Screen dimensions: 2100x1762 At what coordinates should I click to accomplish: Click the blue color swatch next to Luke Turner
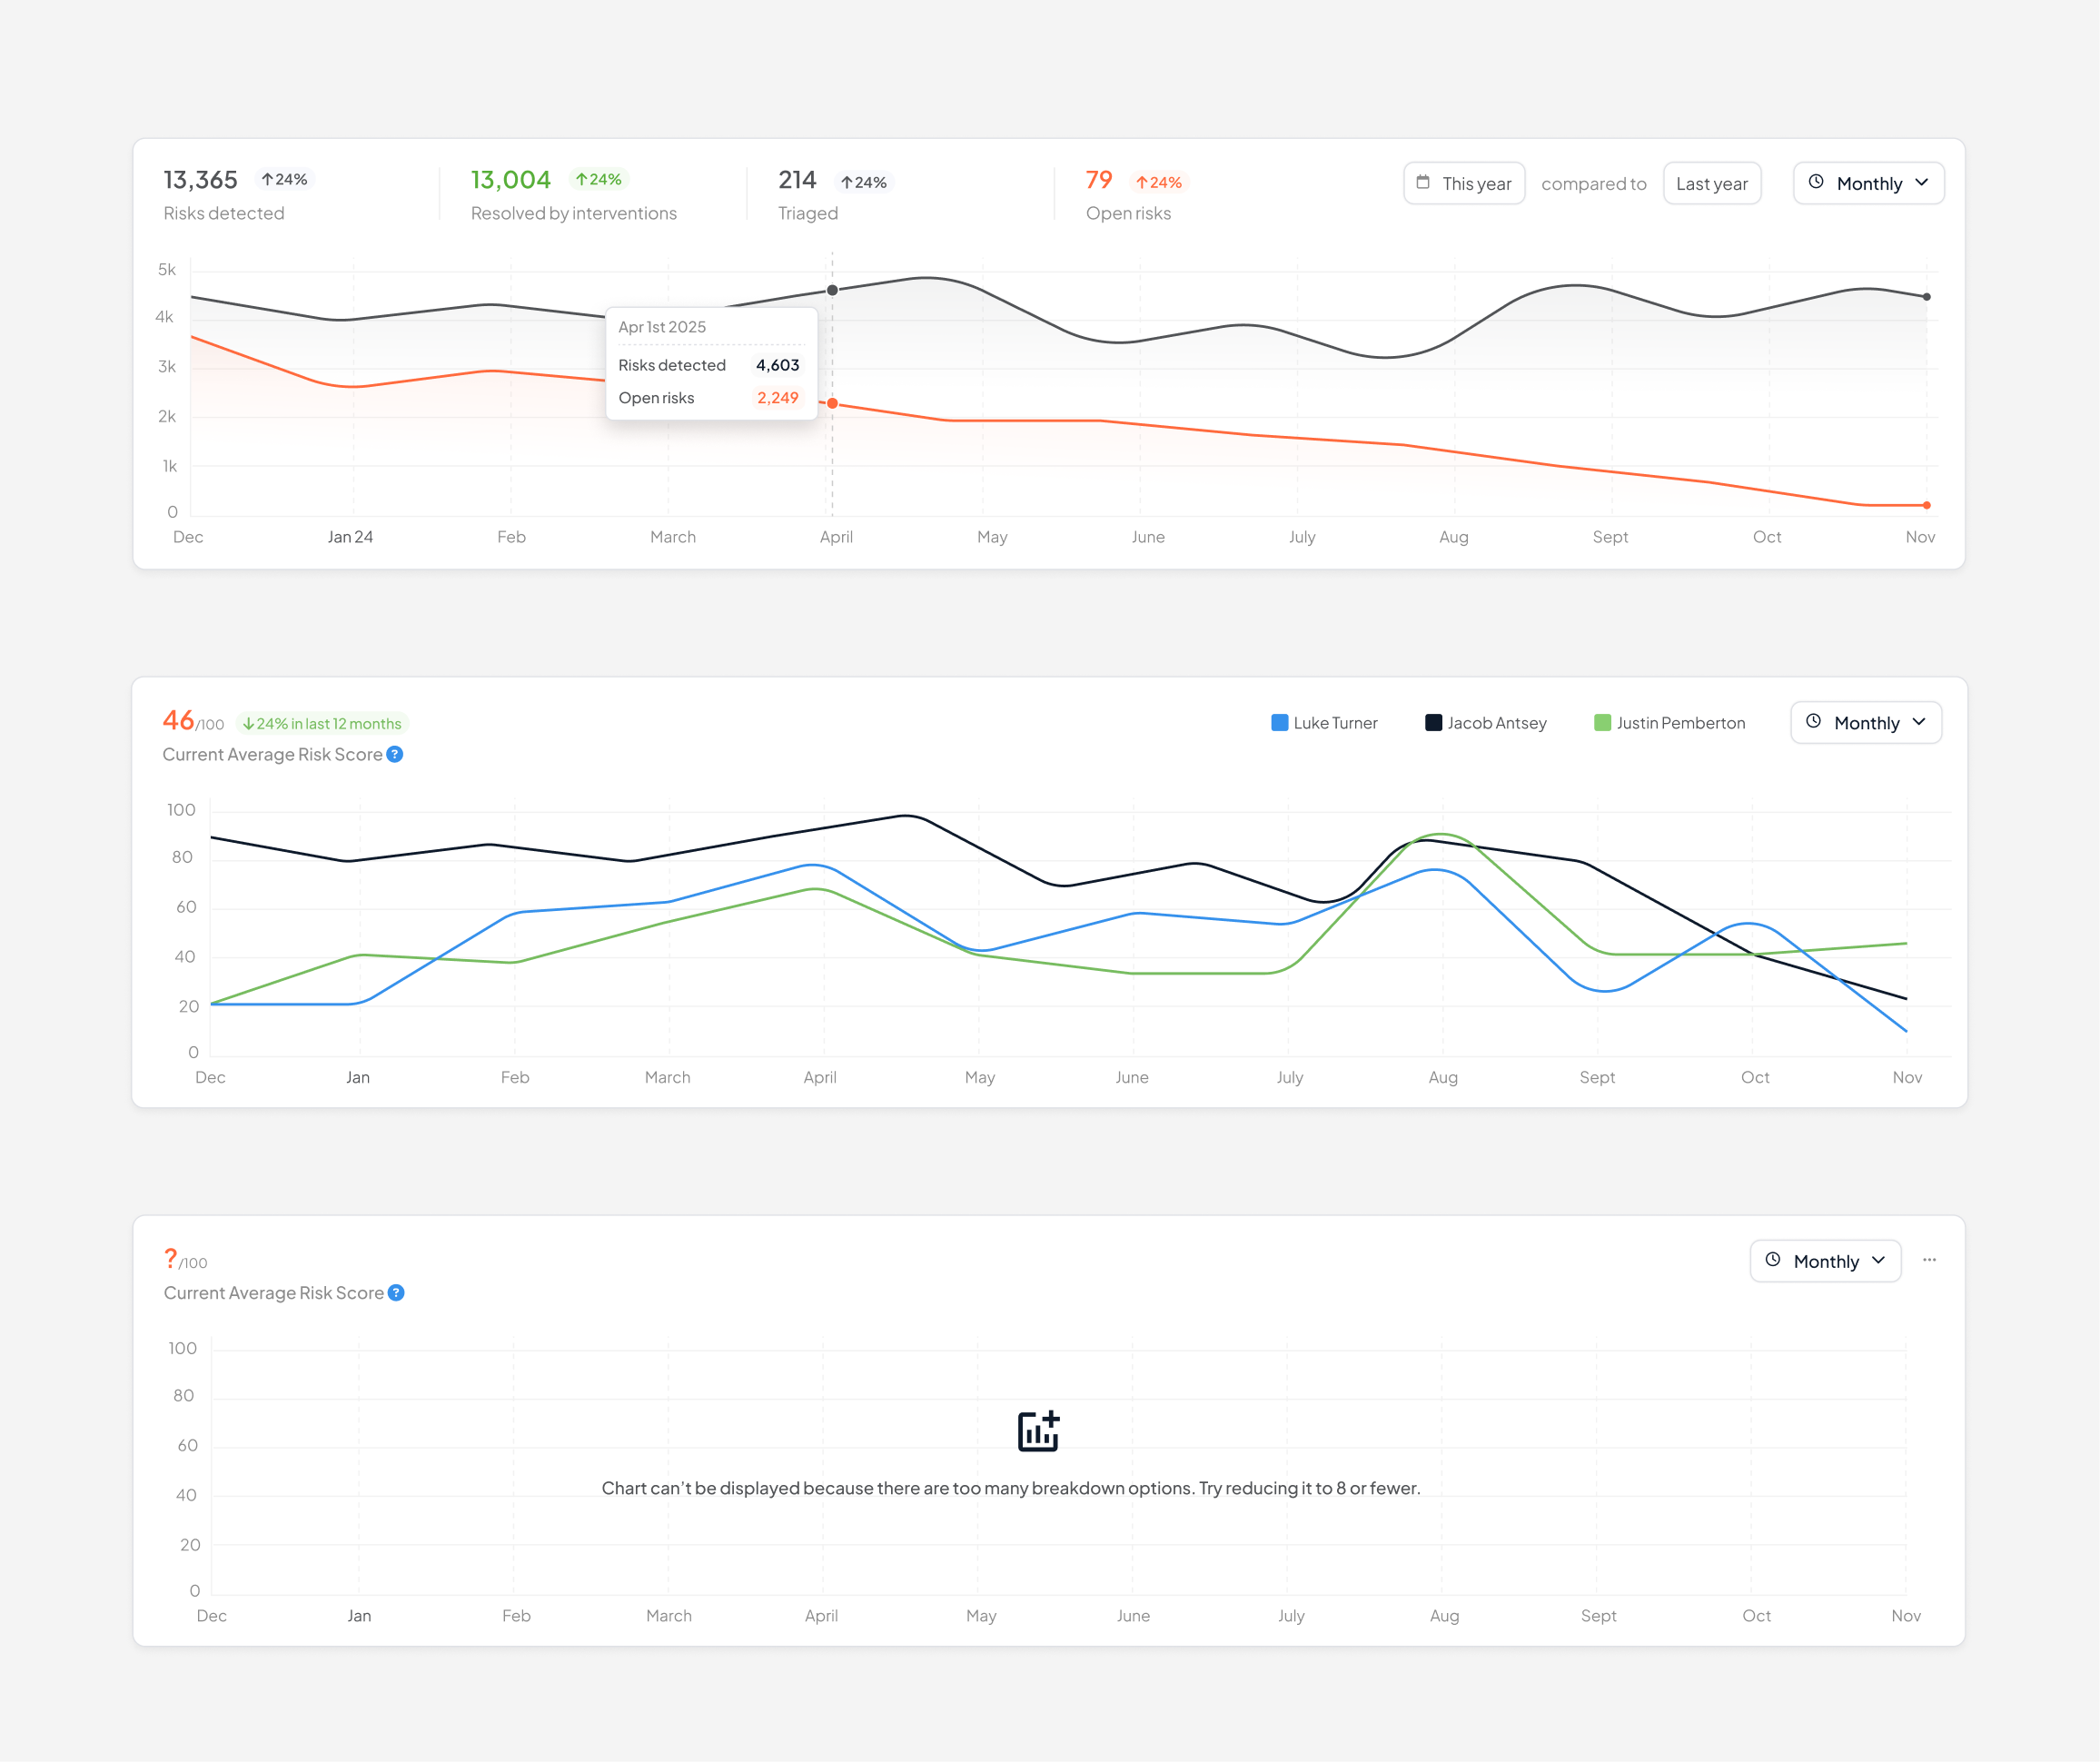(1278, 722)
